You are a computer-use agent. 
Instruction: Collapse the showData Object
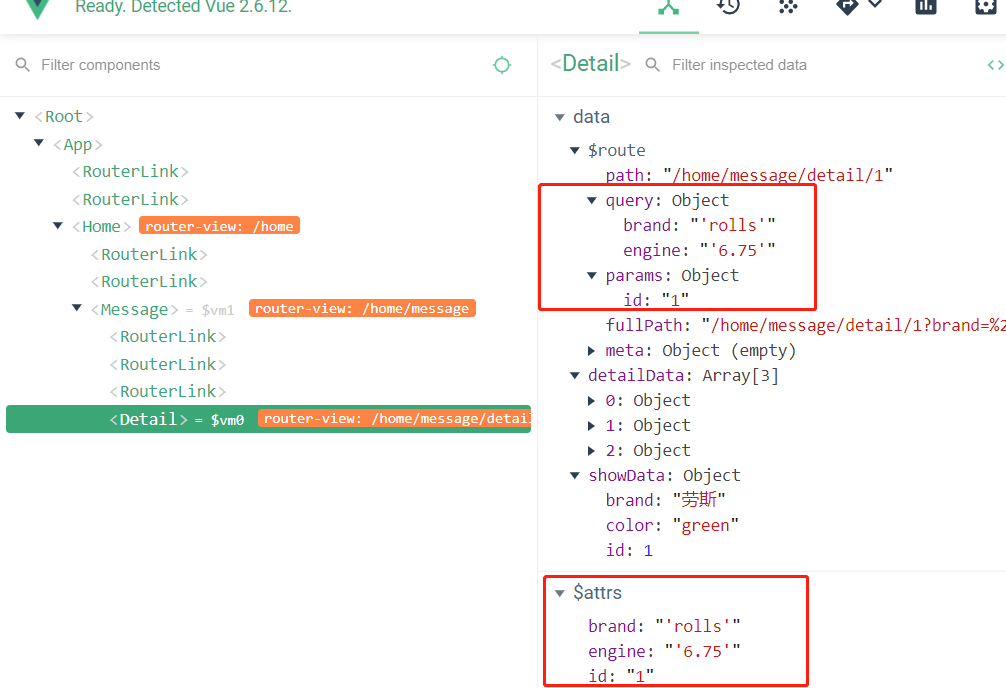[575, 476]
